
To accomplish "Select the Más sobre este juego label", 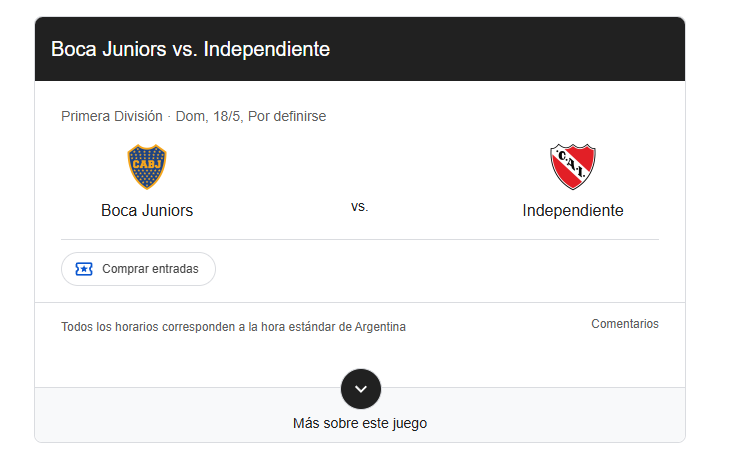I will click(360, 423).
